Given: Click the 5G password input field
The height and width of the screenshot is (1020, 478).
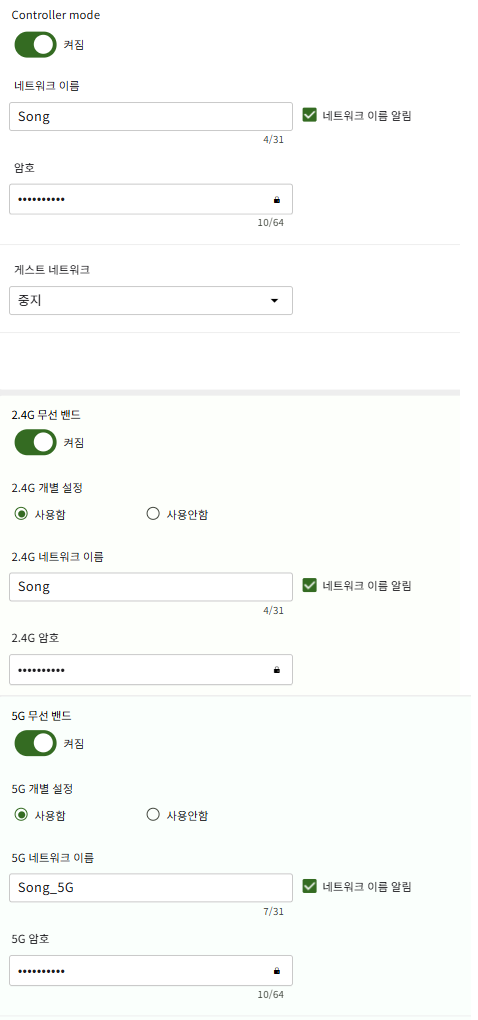Looking at the screenshot, I should 151,971.
